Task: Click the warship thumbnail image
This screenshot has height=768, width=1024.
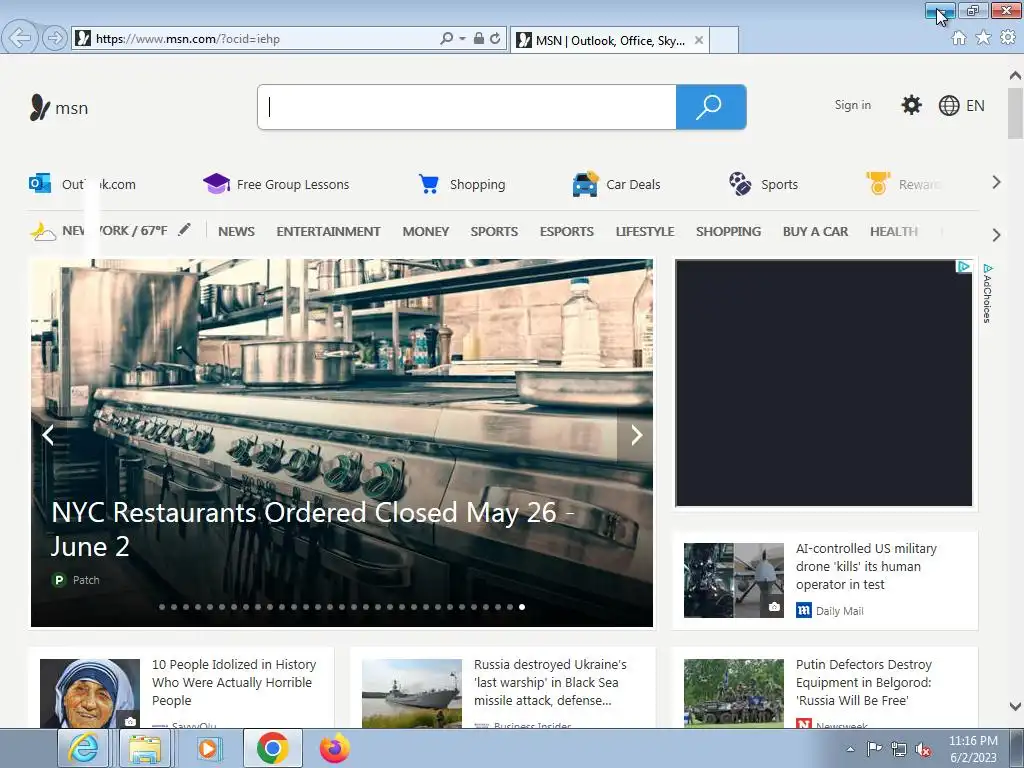Action: coord(411,693)
